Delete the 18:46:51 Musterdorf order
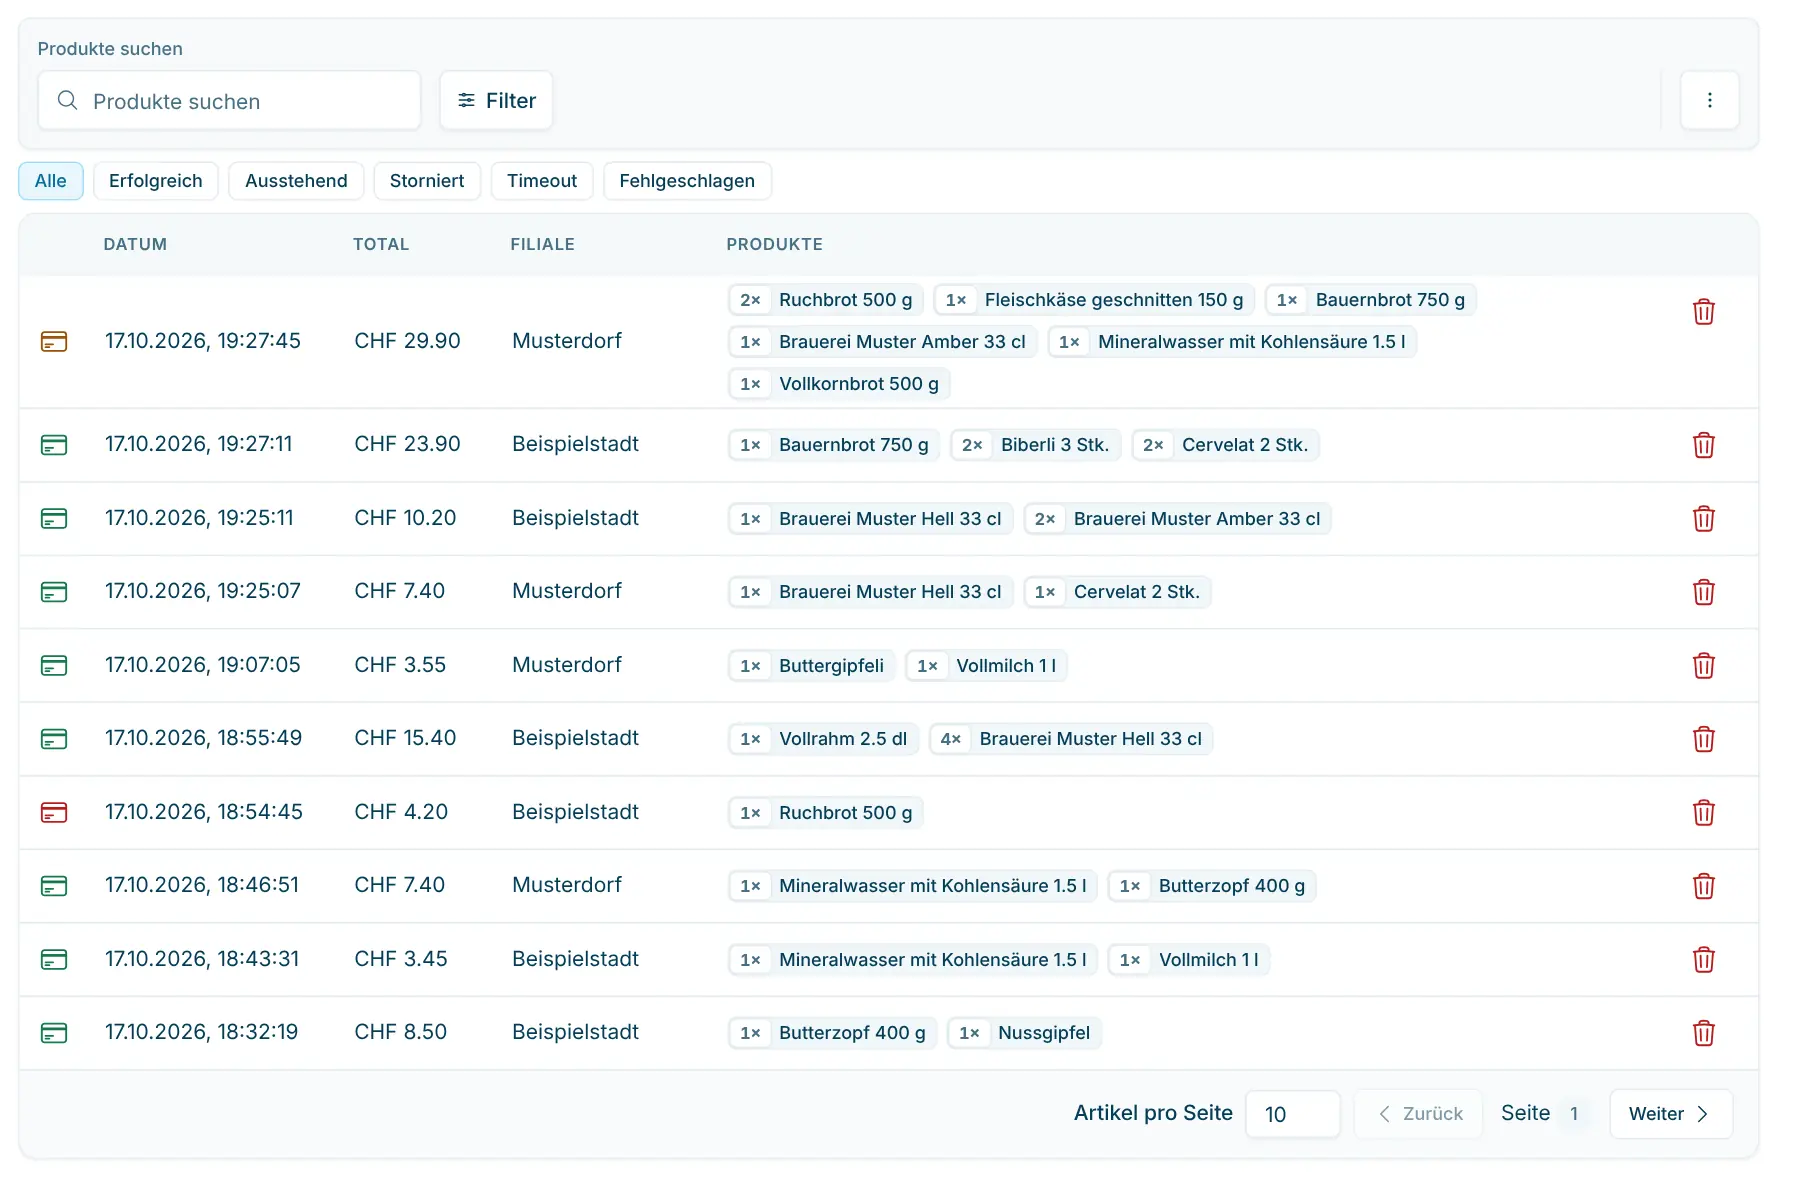Image resolution: width=1796 pixels, height=1194 pixels. [x=1703, y=886]
